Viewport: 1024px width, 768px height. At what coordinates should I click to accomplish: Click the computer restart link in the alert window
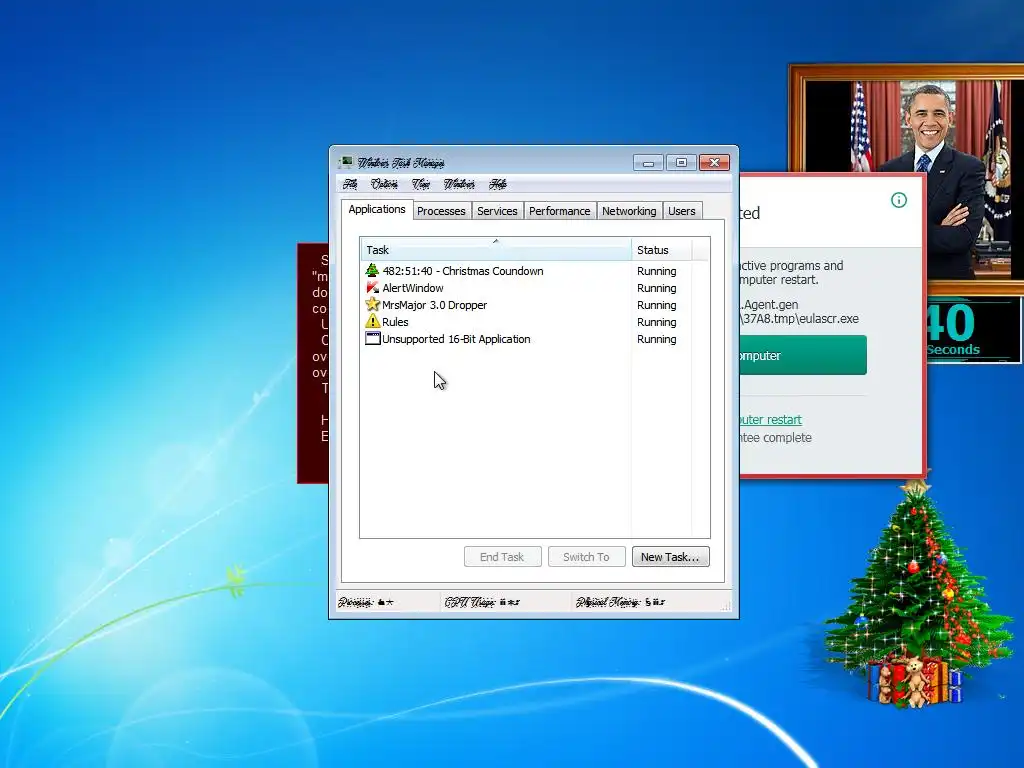coord(771,420)
